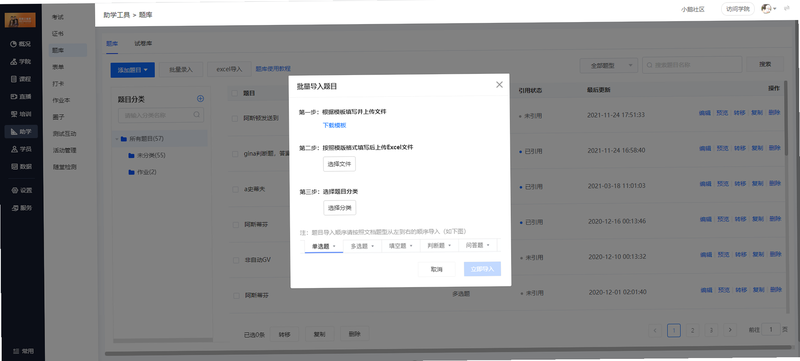Close the 批量导入题目 dialog

(499, 85)
